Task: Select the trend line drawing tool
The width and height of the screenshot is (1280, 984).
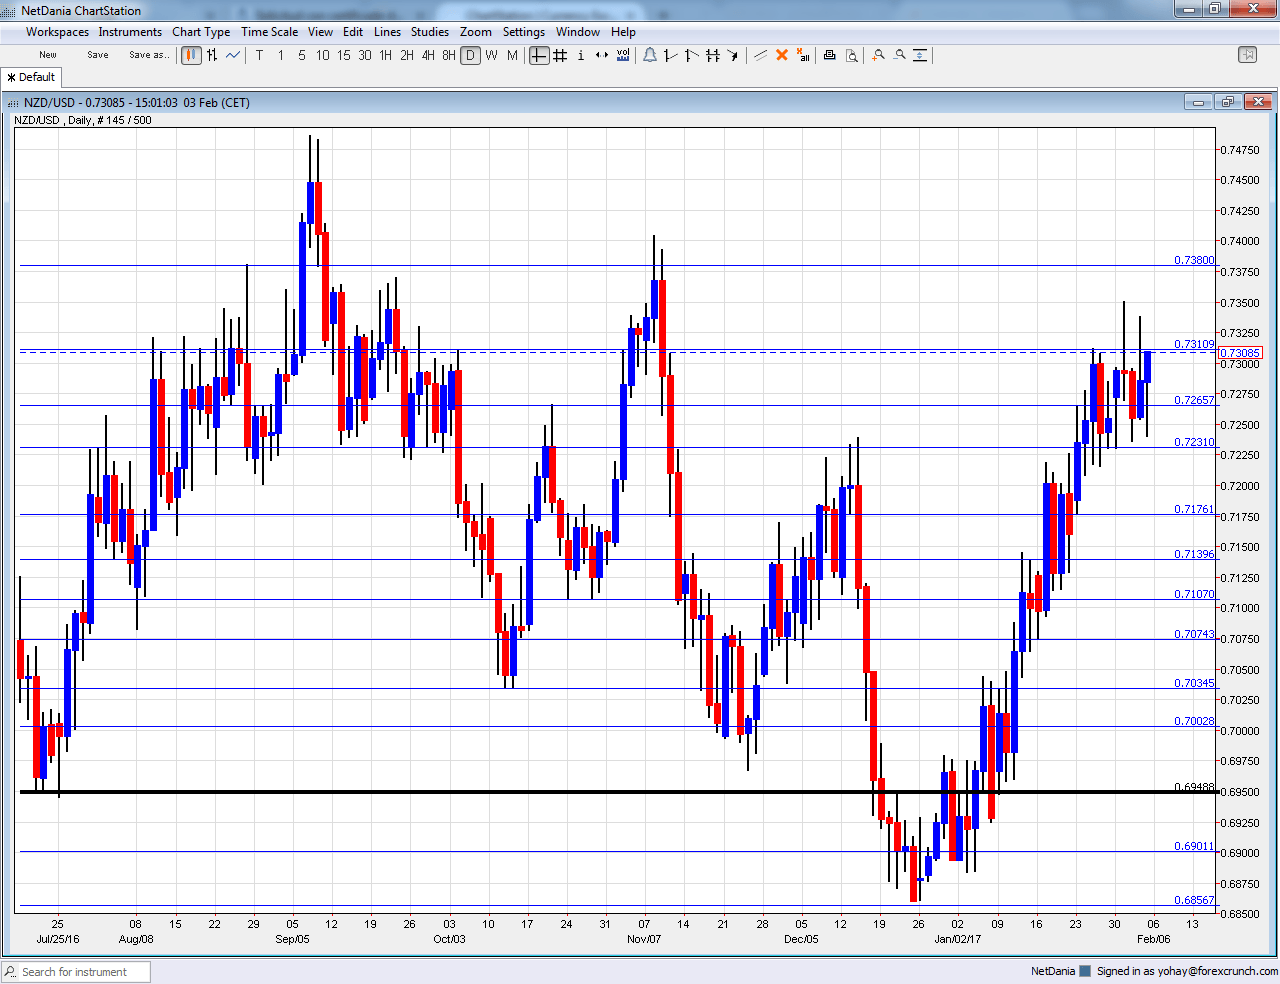Action: point(761,55)
